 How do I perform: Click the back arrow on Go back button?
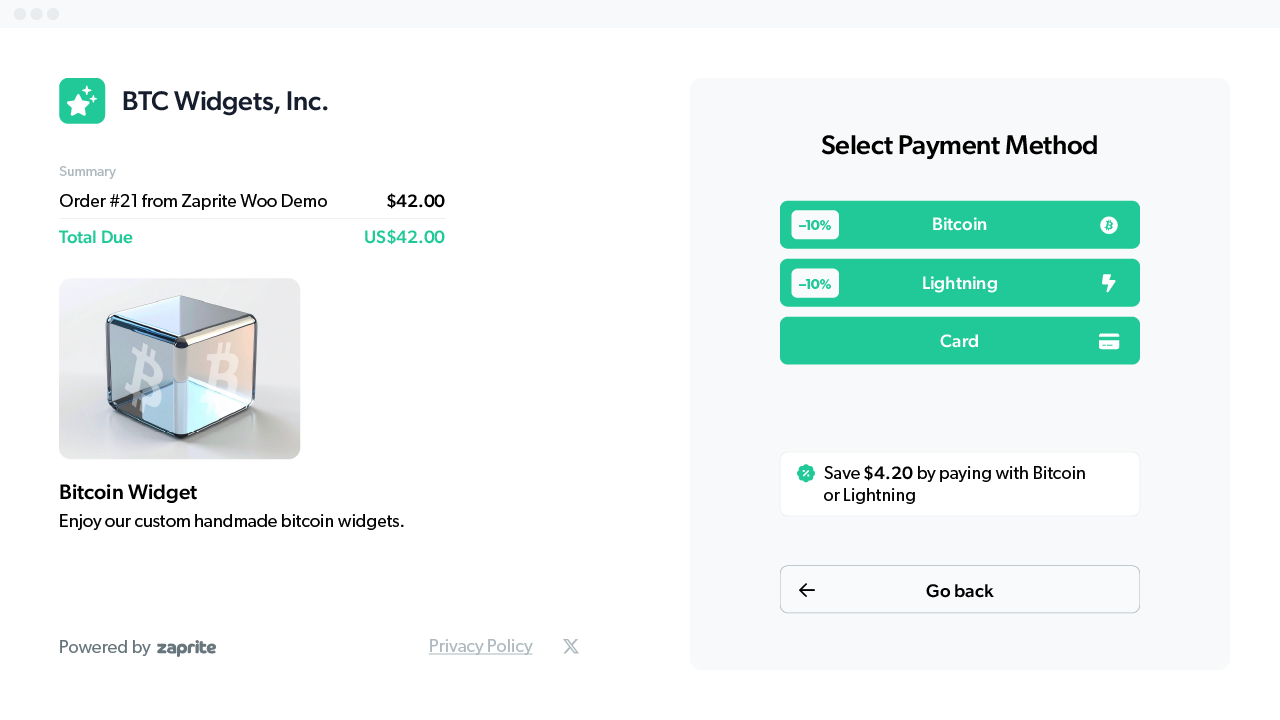point(806,590)
